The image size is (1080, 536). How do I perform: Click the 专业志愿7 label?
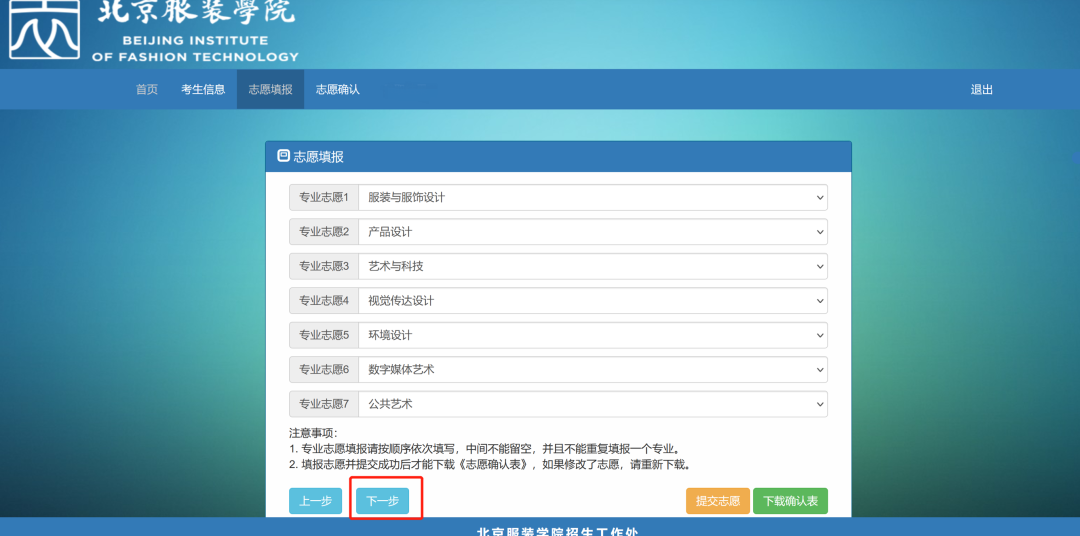(324, 404)
